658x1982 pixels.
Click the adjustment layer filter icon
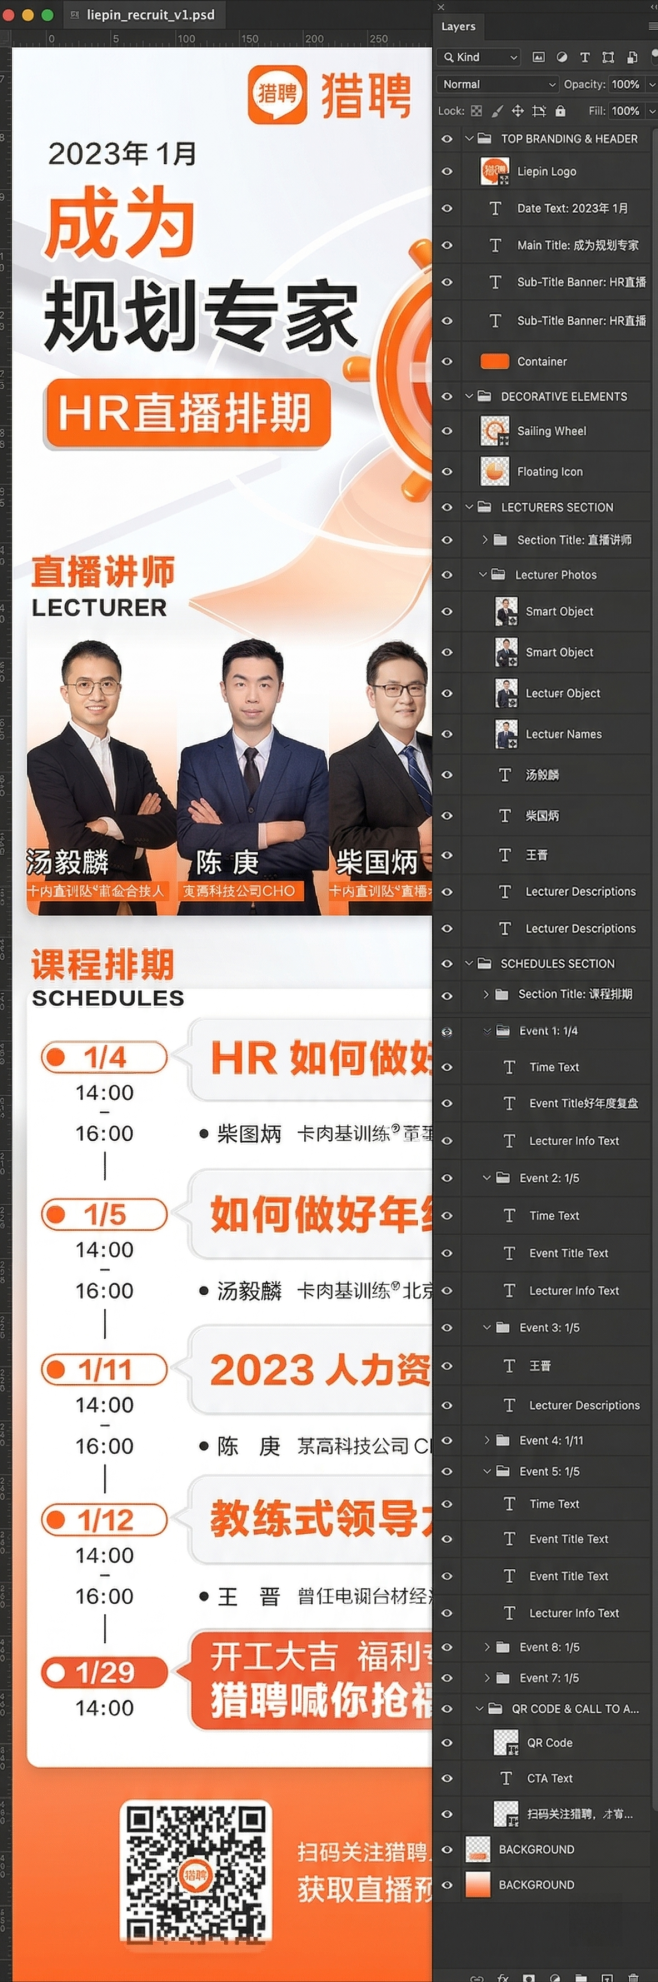562,57
